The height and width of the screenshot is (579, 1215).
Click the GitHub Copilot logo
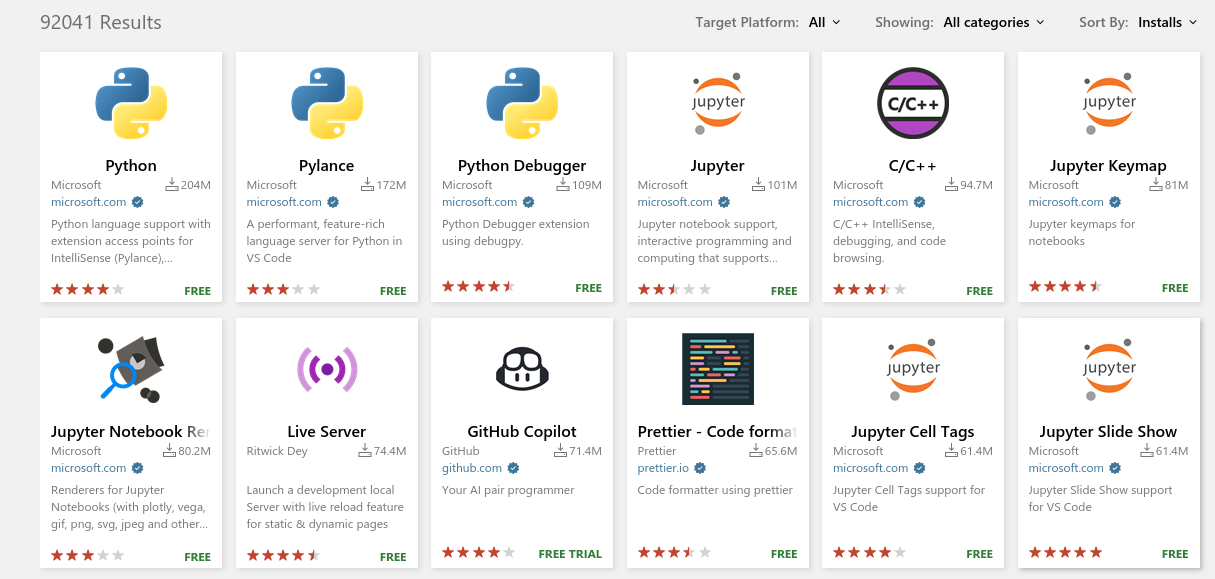coord(522,369)
